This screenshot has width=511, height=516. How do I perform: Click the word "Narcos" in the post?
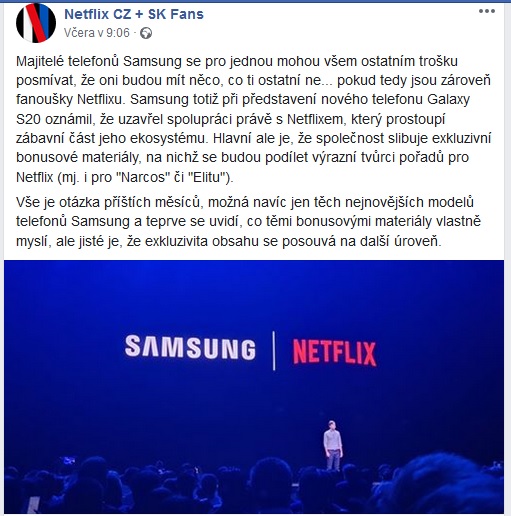click(144, 177)
